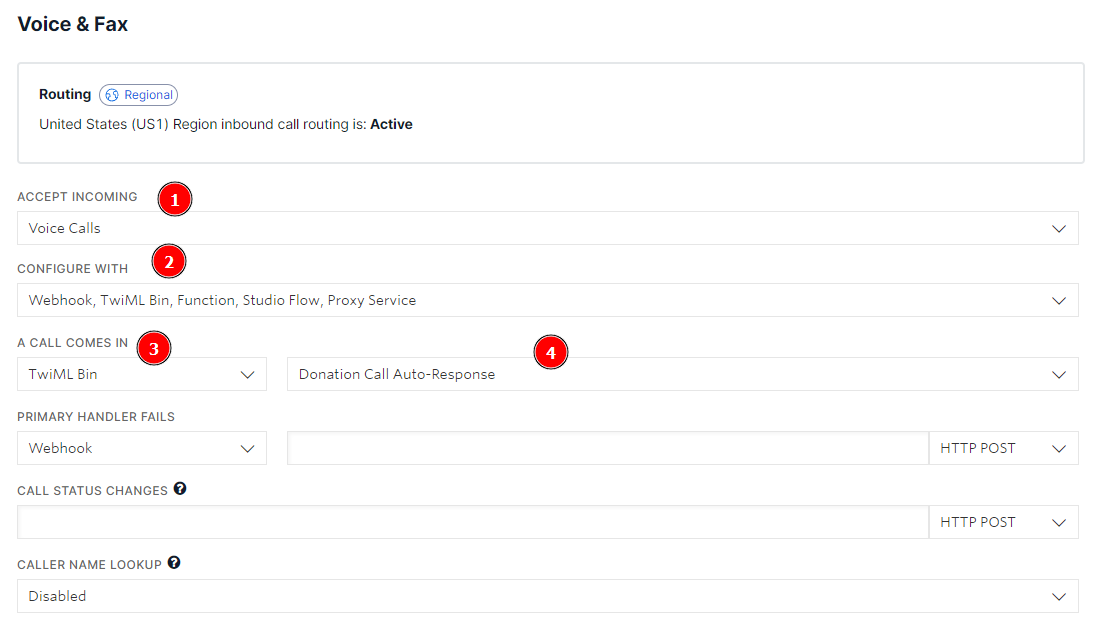The width and height of the screenshot is (1103, 624).
Task: Open the TwiML Bin handler type dropdown
Action: pos(142,374)
